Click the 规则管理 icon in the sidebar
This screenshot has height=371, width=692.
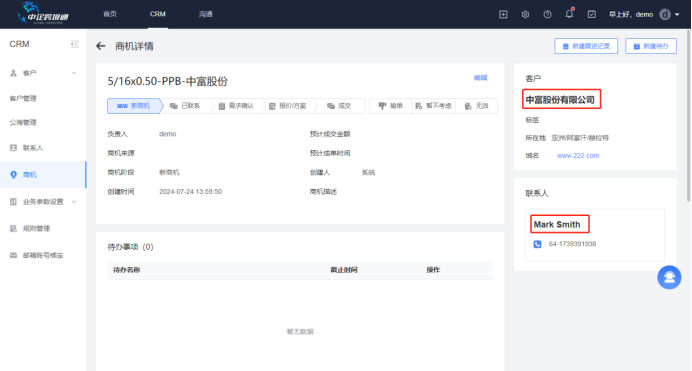(x=13, y=229)
